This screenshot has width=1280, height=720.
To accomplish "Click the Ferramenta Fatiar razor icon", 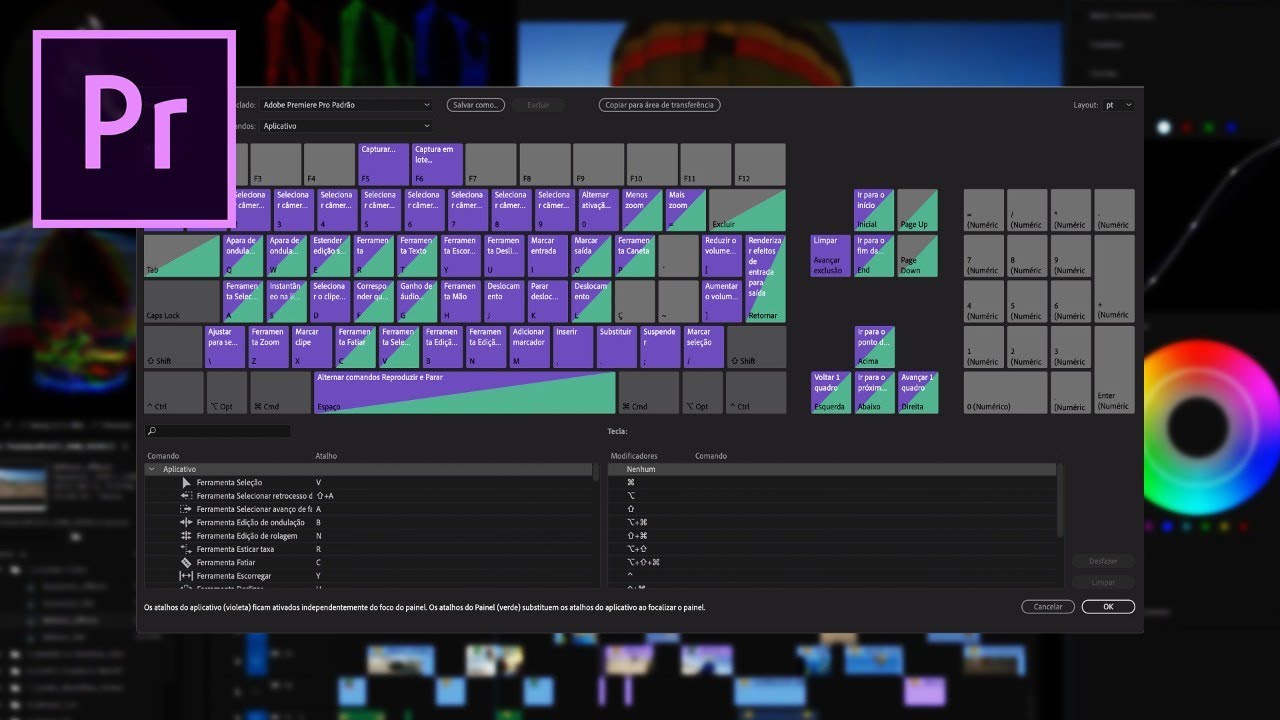I will (x=186, y=562).
